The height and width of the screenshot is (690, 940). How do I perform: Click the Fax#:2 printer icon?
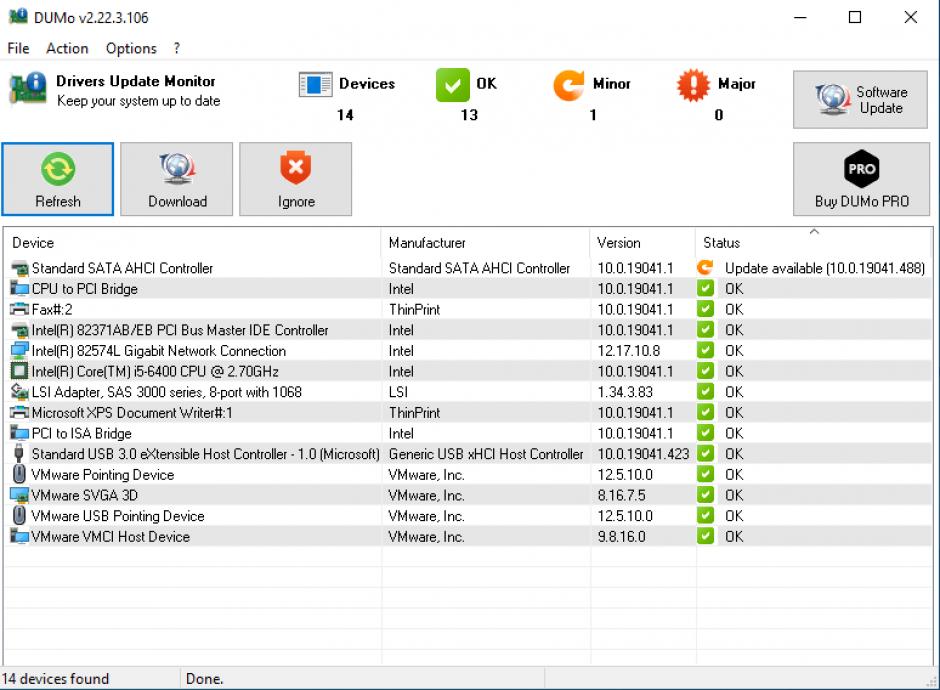[x=19, y=309]
